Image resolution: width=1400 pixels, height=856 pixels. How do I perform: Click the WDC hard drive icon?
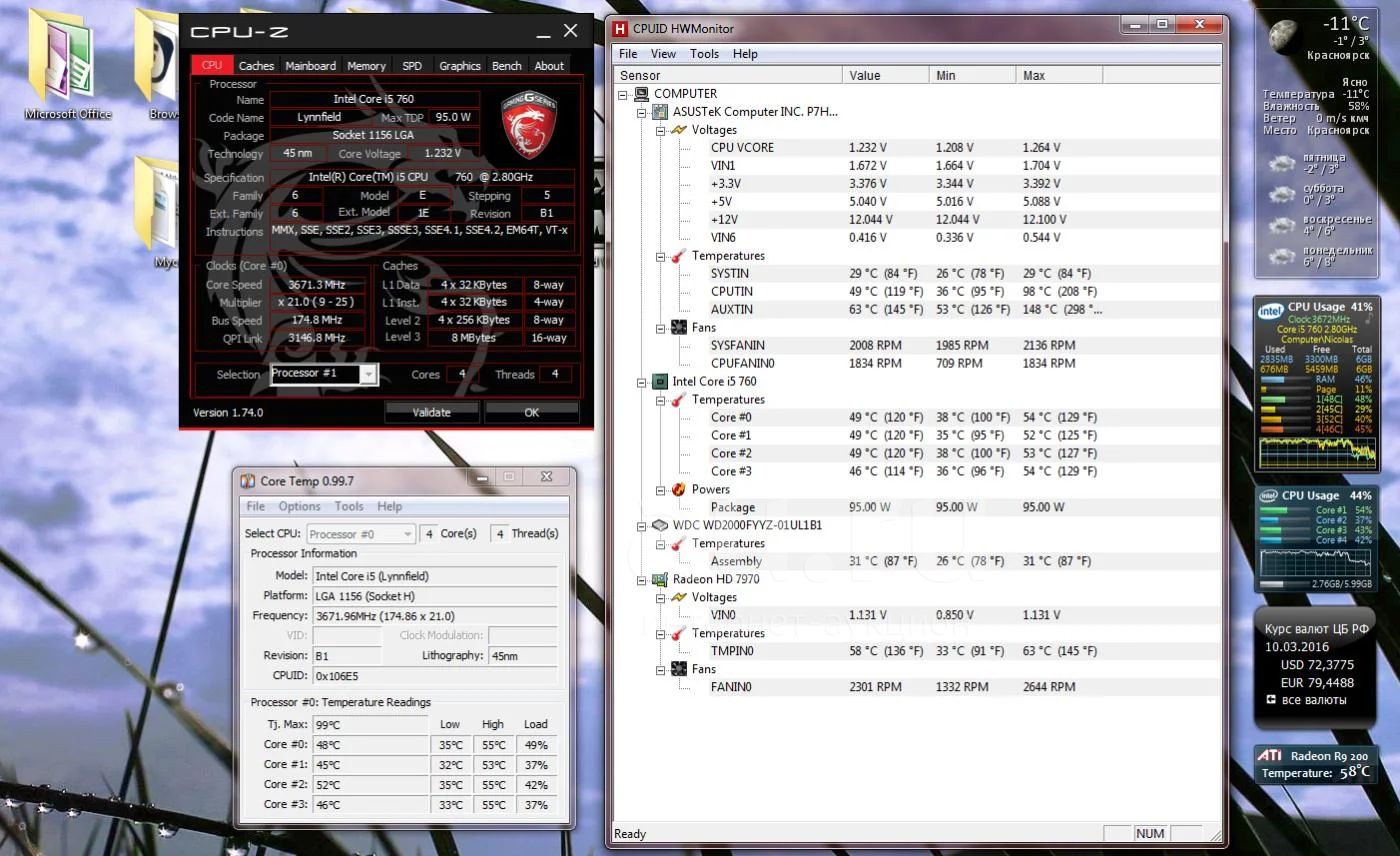660,526
